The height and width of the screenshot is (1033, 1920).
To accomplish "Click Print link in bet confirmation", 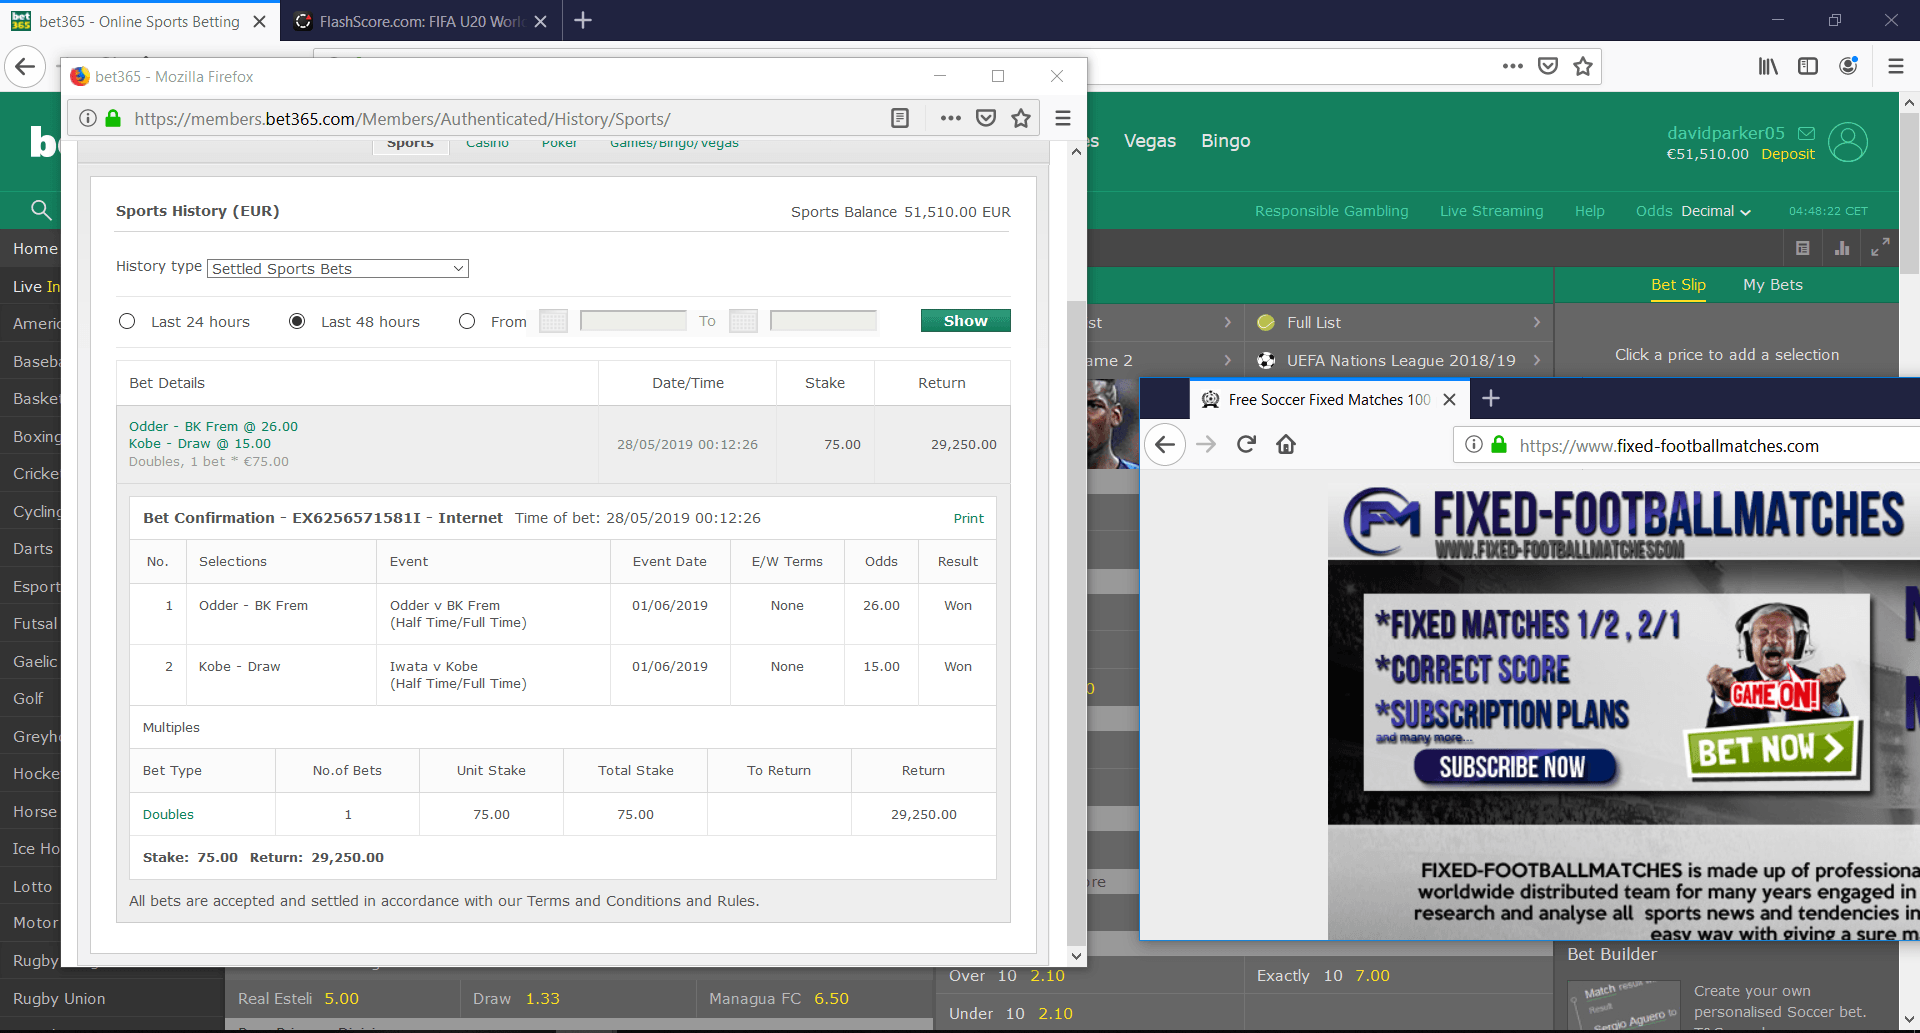I will pyautogui.click(x=968, y=518).
